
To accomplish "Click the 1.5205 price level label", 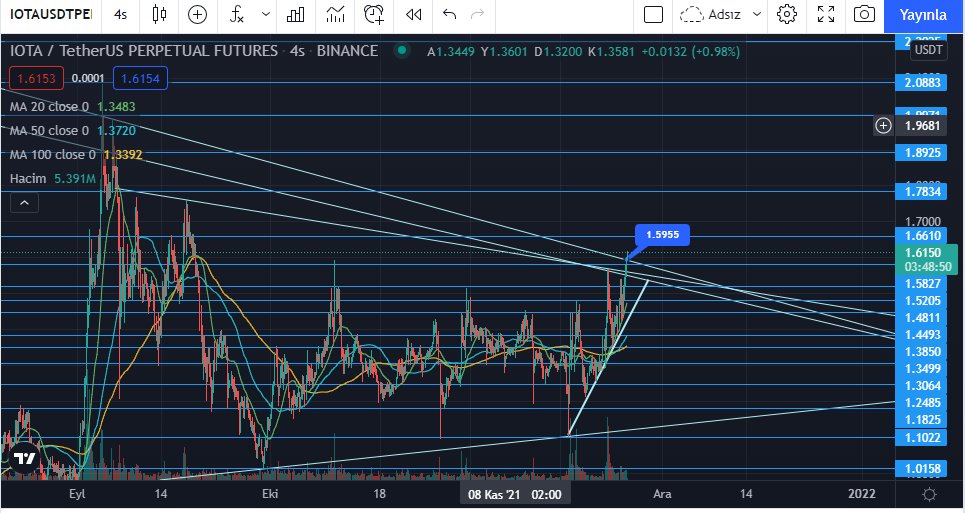I will [922, 301].
